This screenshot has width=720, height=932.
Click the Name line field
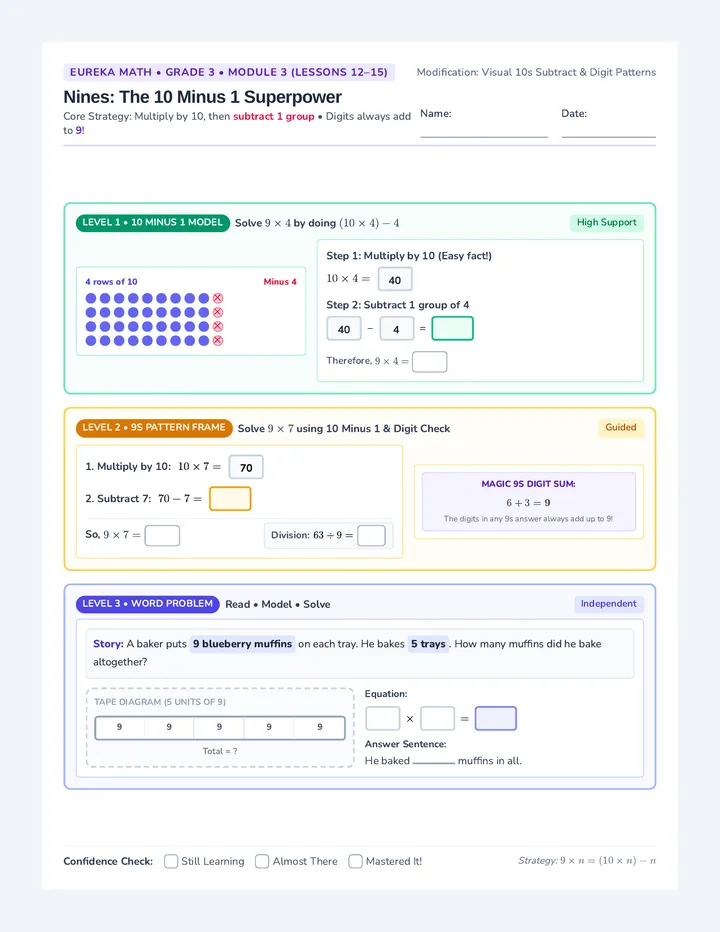point(484,130)
